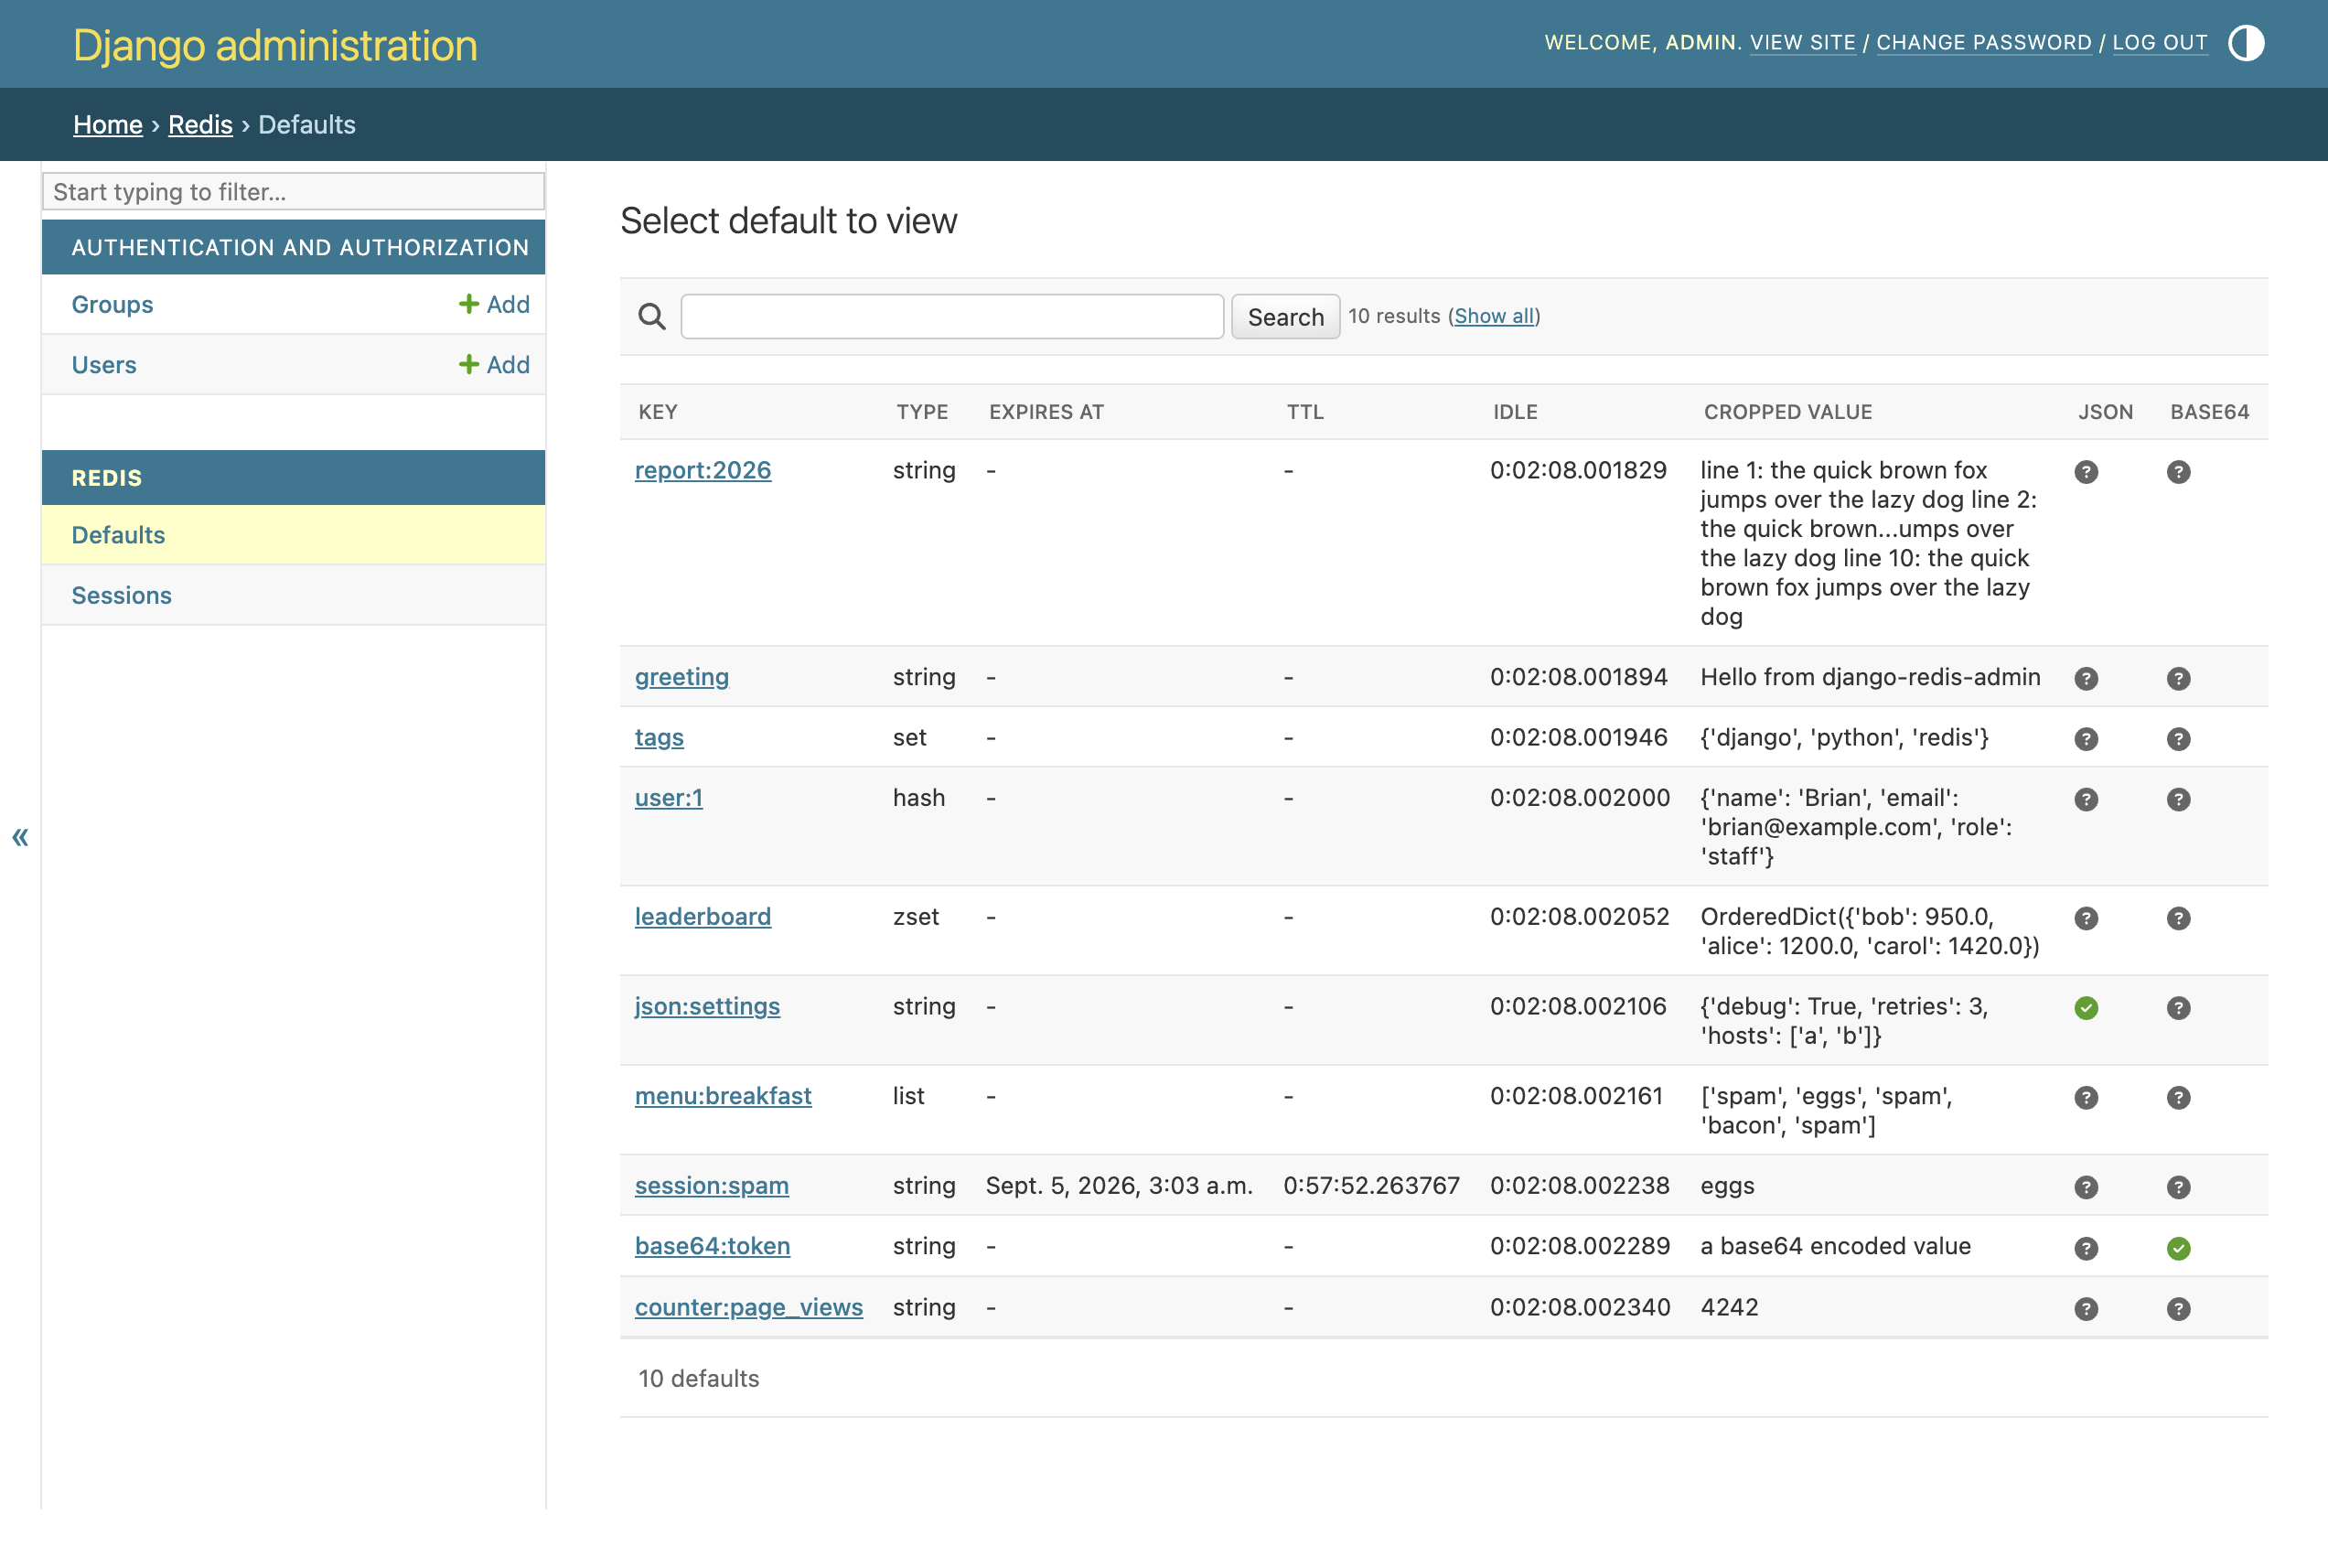Click the value '4242'
This screenshot has height=1568, width=2328.
click(x=1729, y=1307)
